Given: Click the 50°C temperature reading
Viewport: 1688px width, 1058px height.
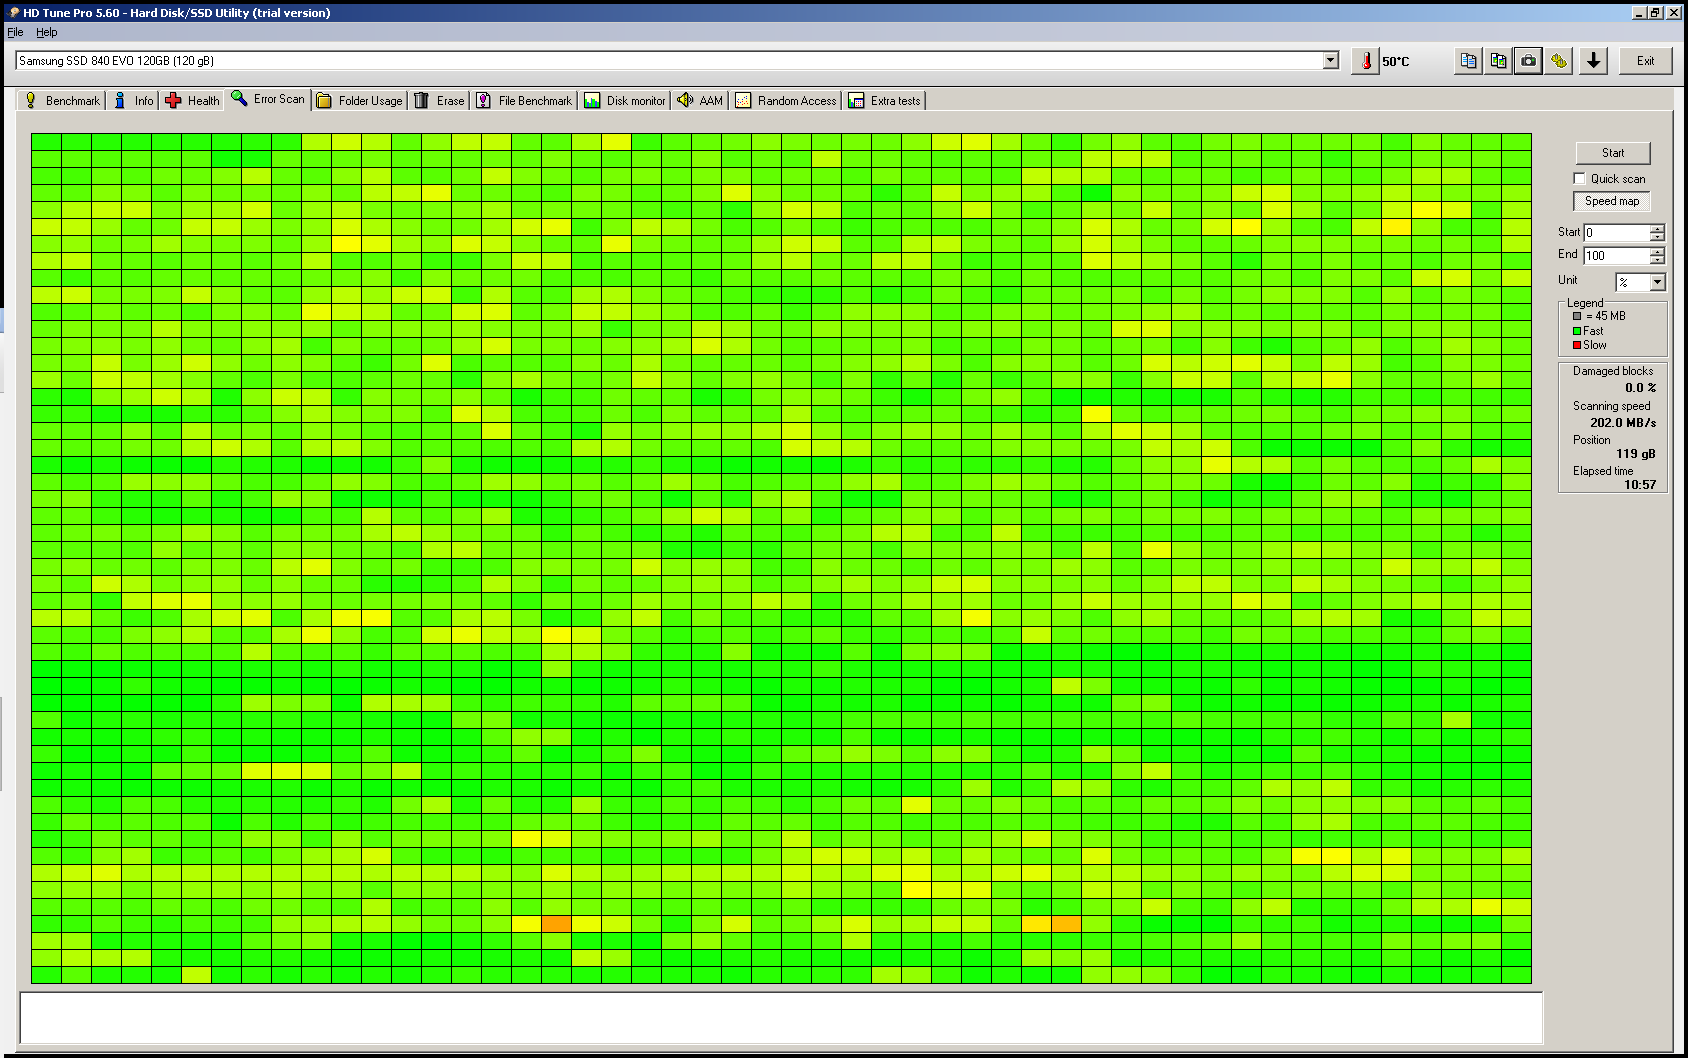Looking at the screenshot, I should click(1396, 61).
